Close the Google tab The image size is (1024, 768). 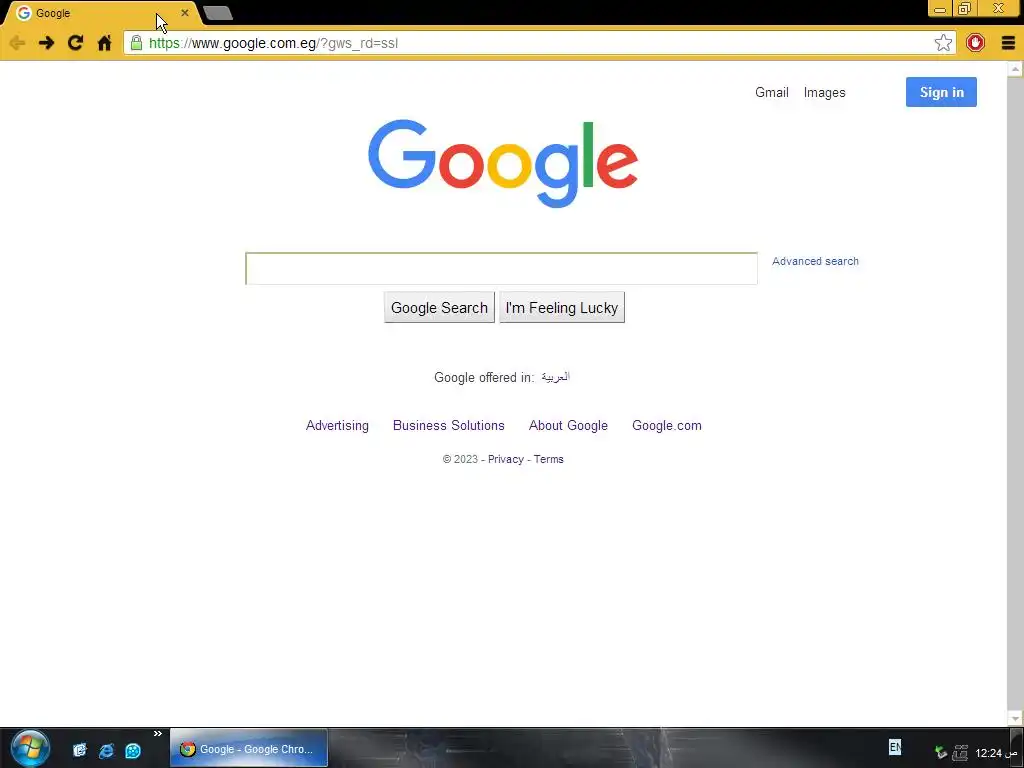[185, 13]
